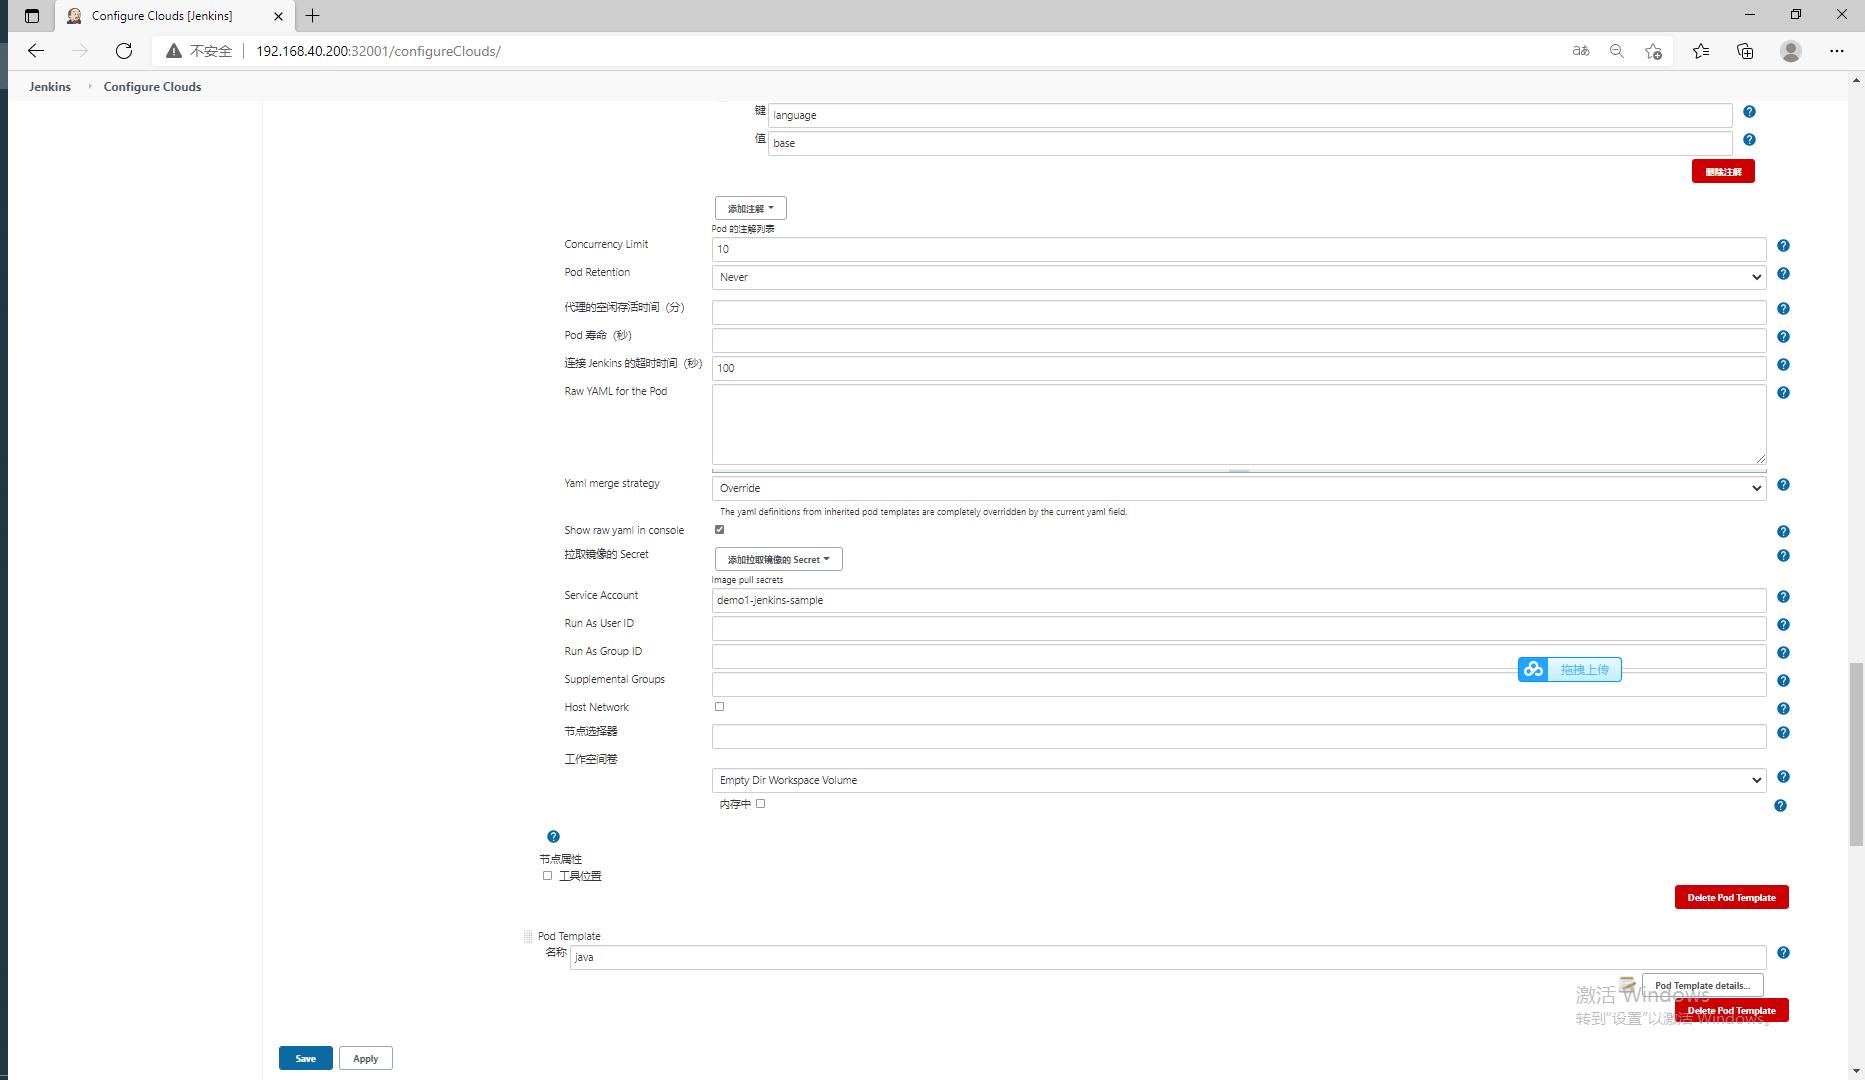Click upper Delete Pod Template button
This screenshot has width=1865, height=1080.
coord(1731,897)
